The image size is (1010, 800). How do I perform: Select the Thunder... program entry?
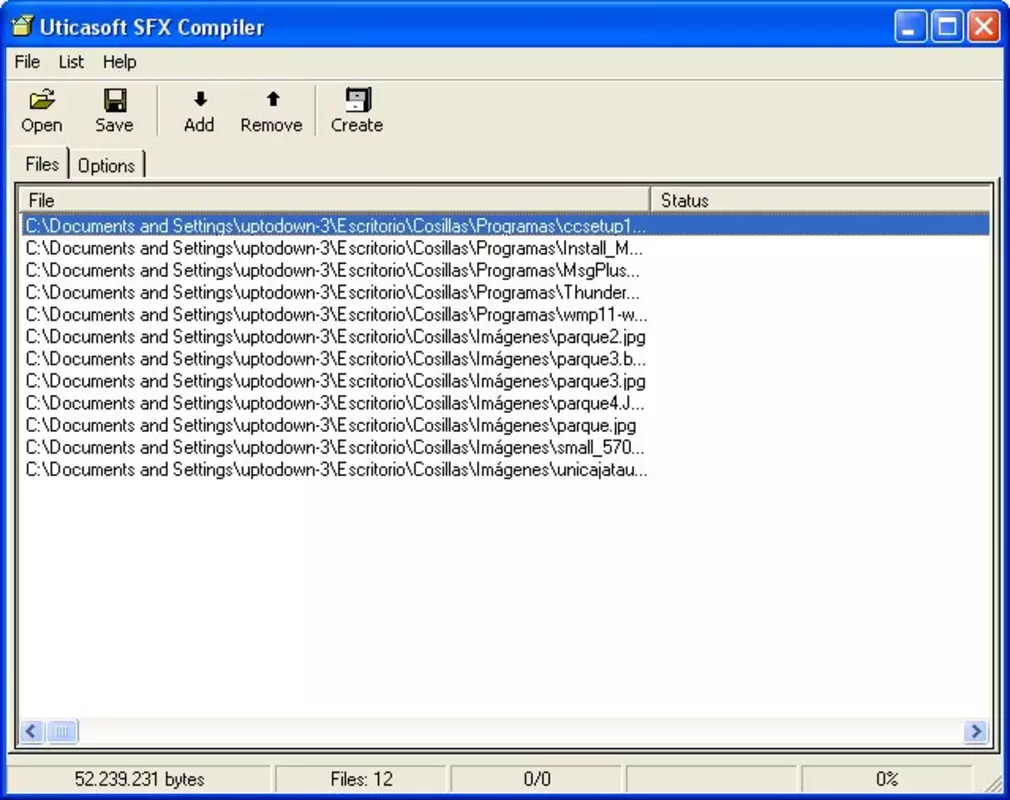[x=332, y=292]
